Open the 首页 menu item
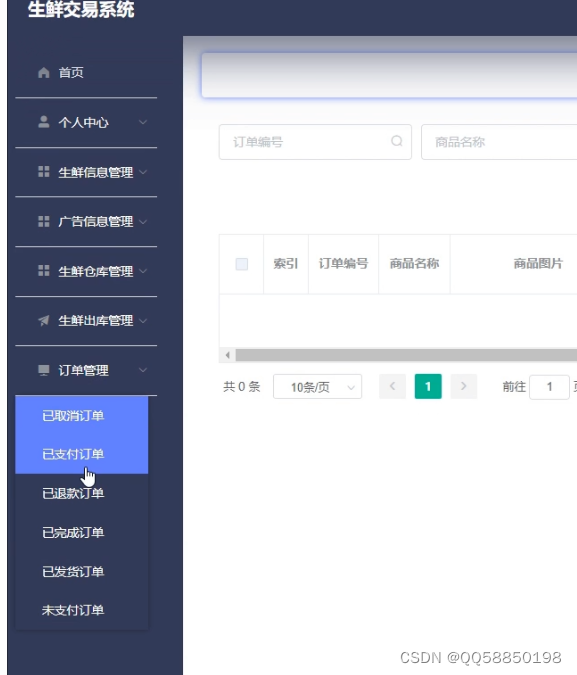Image resolution: width=577 pixels, height=675 pixels. [86, 73]
